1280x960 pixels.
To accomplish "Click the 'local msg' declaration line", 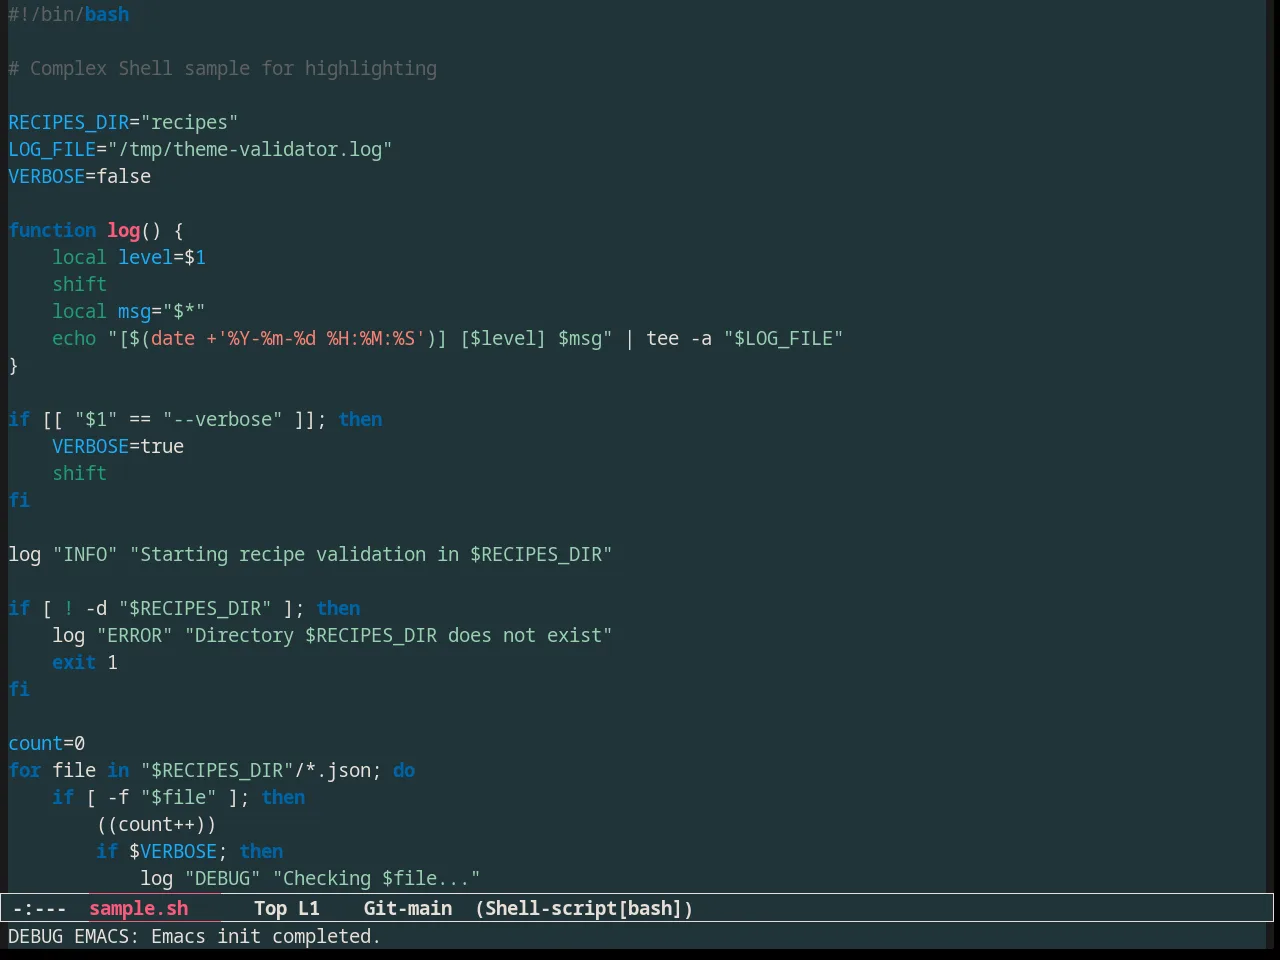I will (x=128, y=311).
